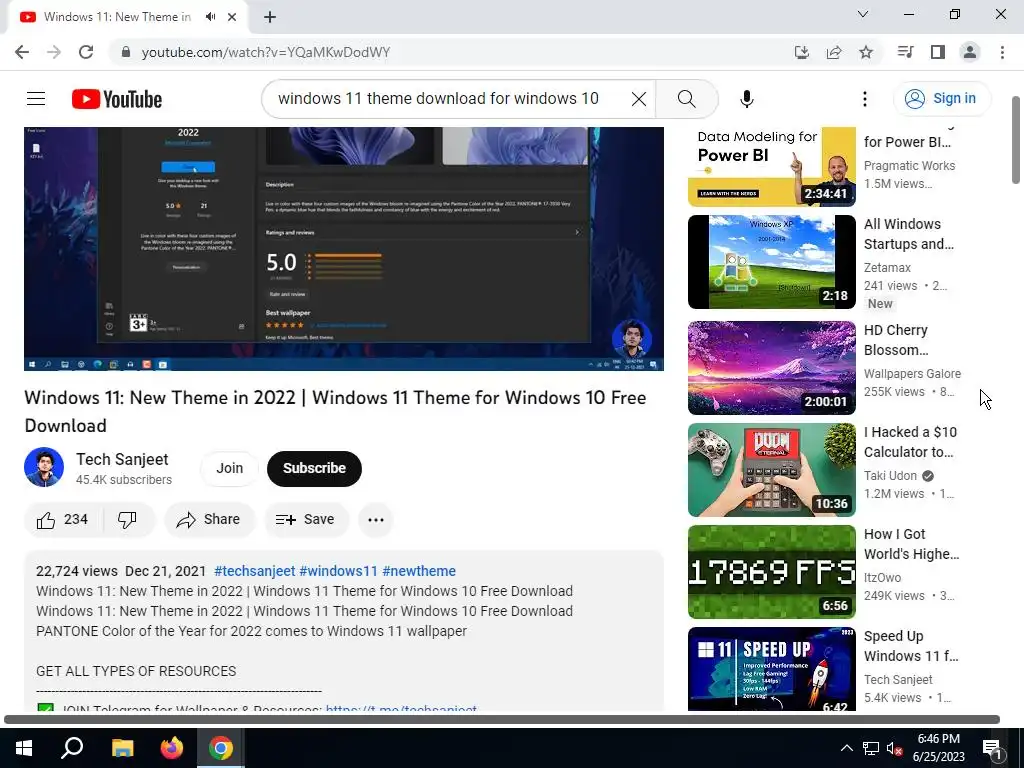1024x768 pixels.
Task: Open 'I Hacked a $10 Calculator' title
Action: [x=910, y=442]
